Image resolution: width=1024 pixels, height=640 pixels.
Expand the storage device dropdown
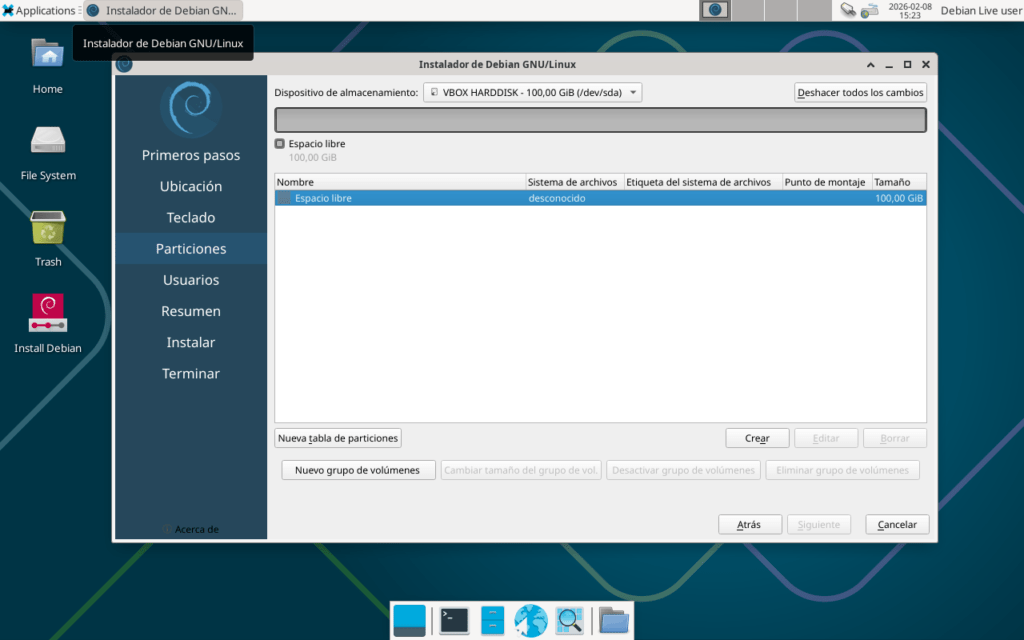click(532, 93)
